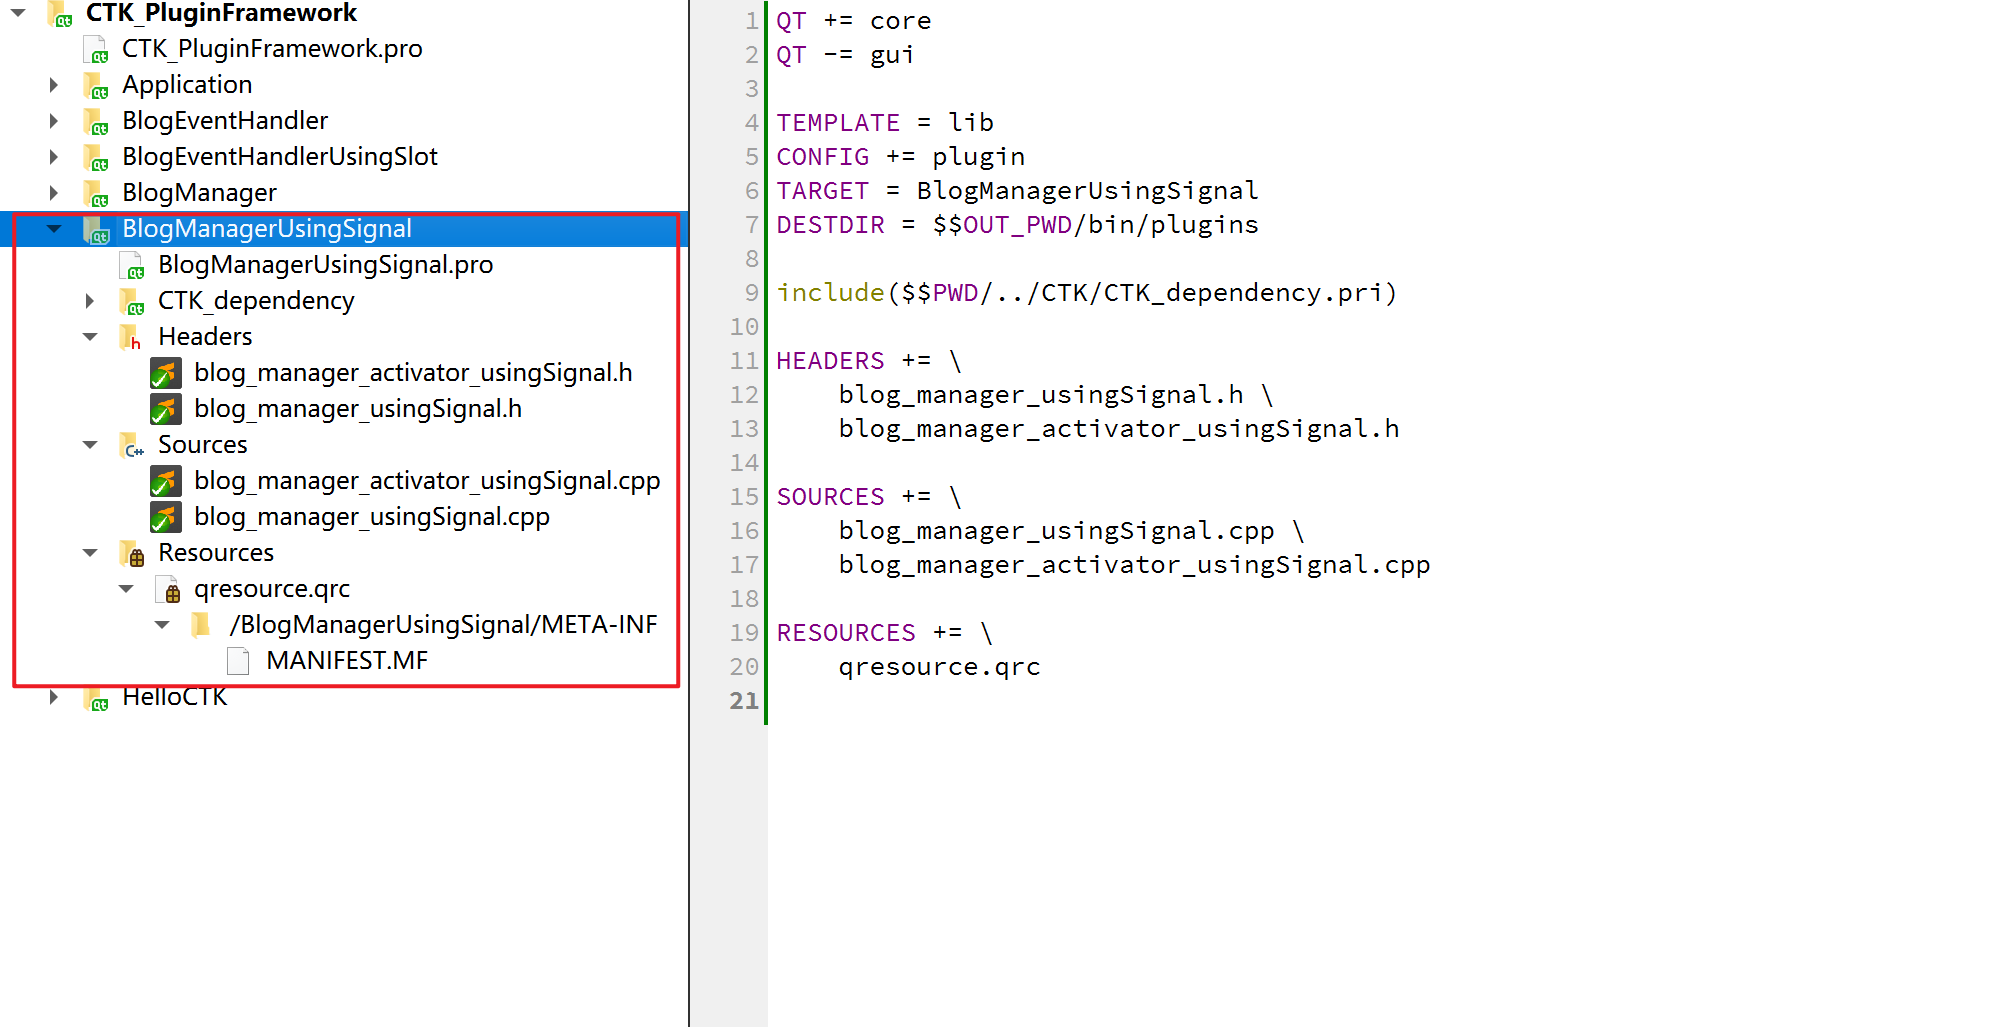Collapse the BlogManagerUsingSignal subproject
Image resolution: width=1991 pixels, height=1027 pixels.
coord(54,229)
